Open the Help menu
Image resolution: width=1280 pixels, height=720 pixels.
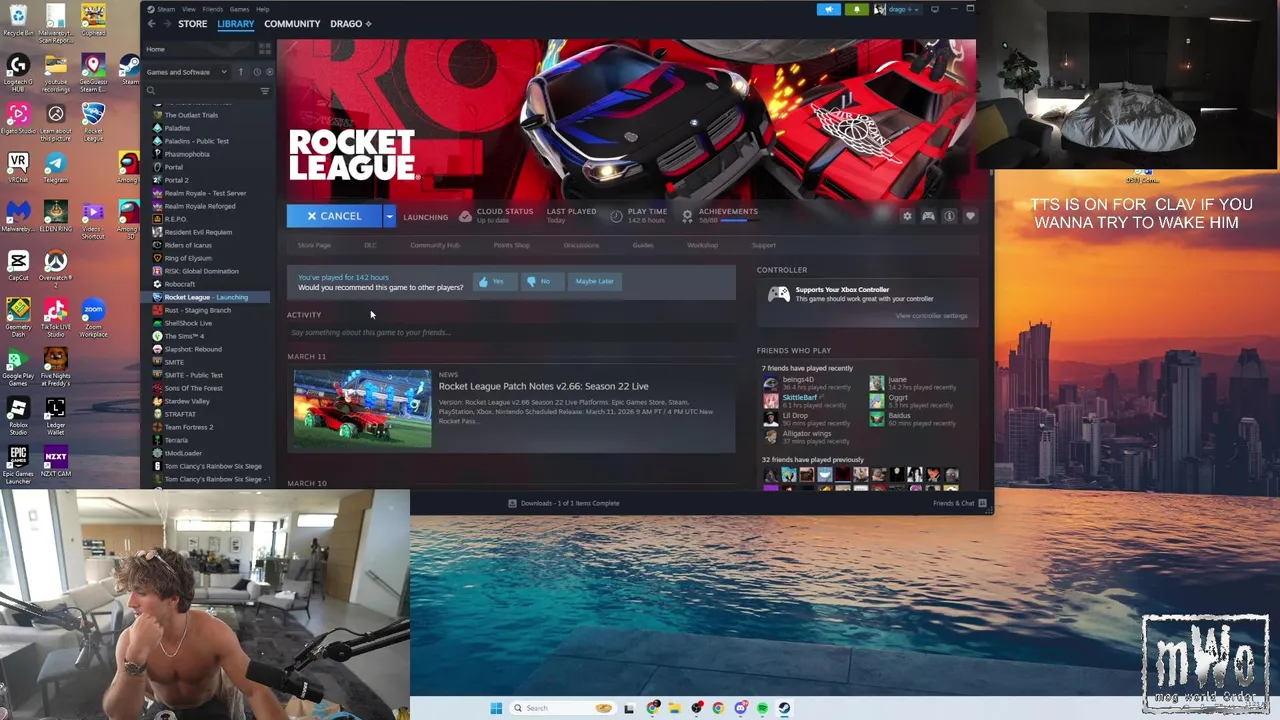(x=262, y=9)
